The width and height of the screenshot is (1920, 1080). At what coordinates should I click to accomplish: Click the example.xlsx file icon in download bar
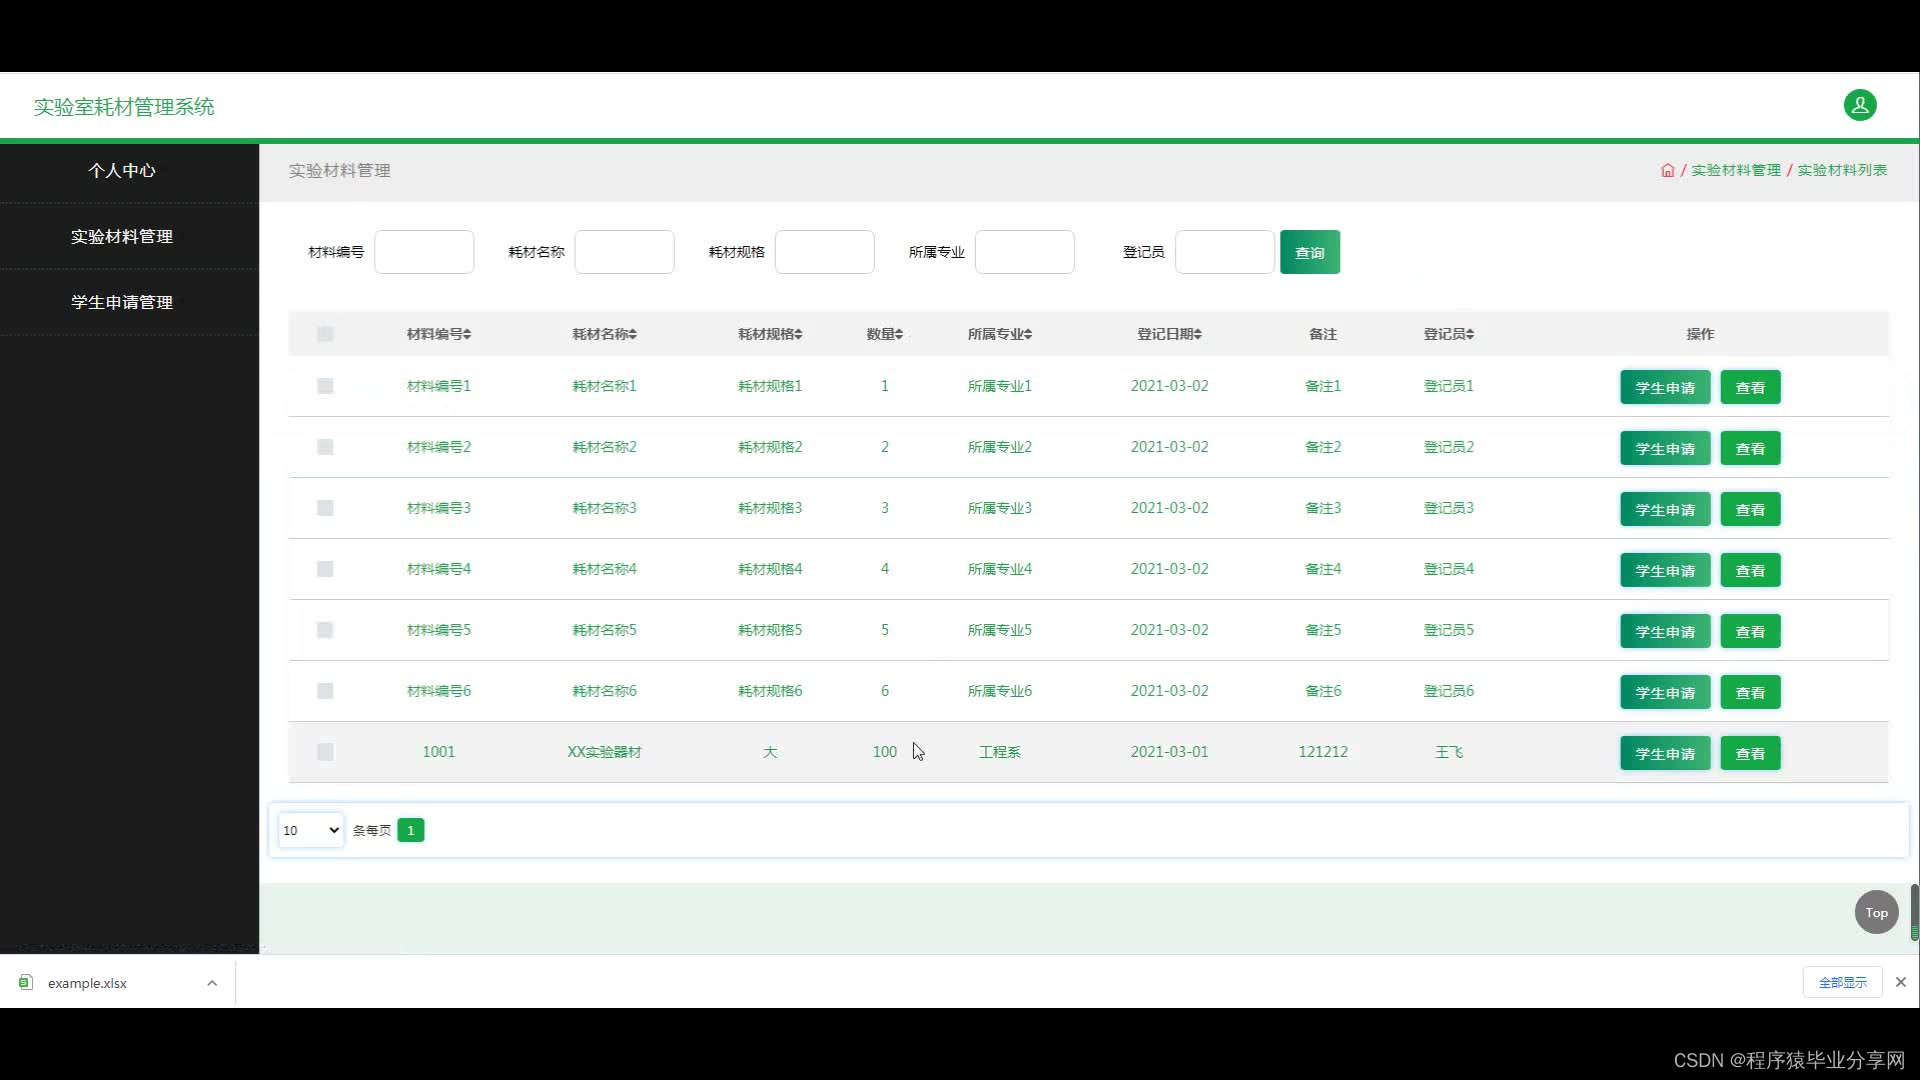coord(26,983)
